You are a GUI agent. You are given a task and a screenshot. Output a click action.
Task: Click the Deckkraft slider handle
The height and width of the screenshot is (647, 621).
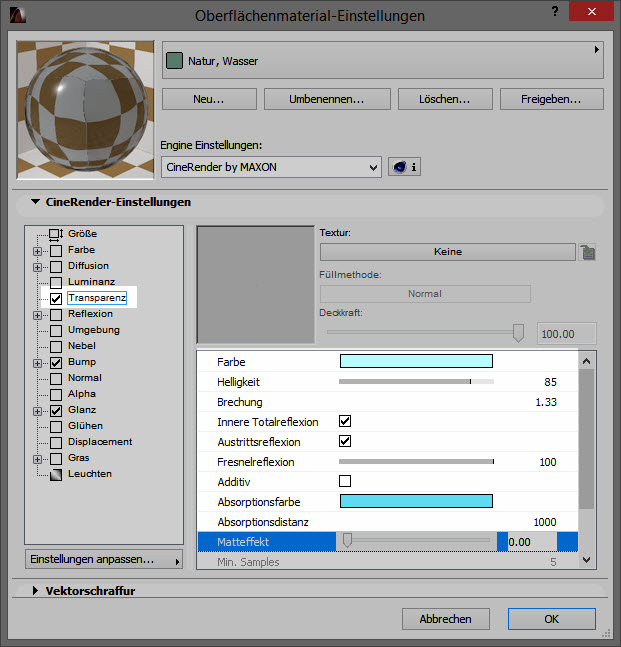point(518,333)
